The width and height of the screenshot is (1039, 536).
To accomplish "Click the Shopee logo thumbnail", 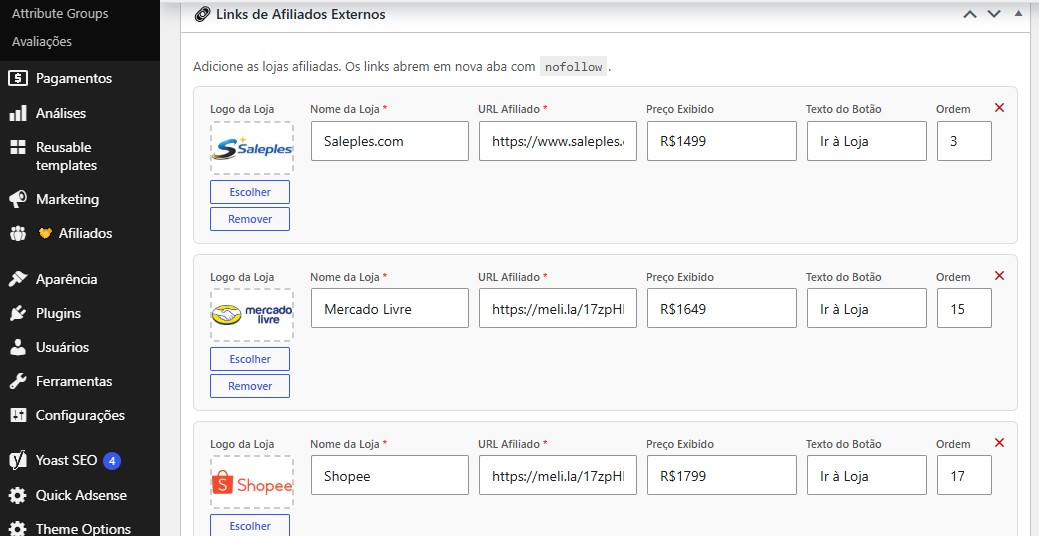I will tap(252, 482).
